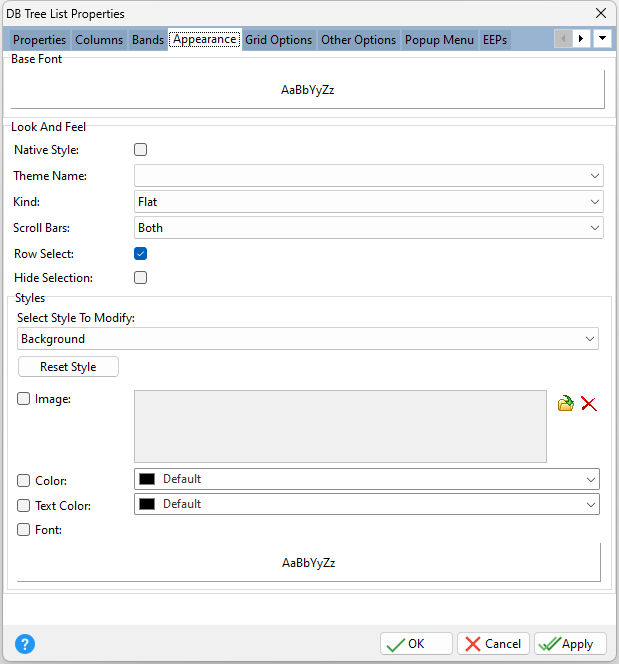Click the black Text Color swatch
This screenshot has width=619, height=664.
[147, 504]
